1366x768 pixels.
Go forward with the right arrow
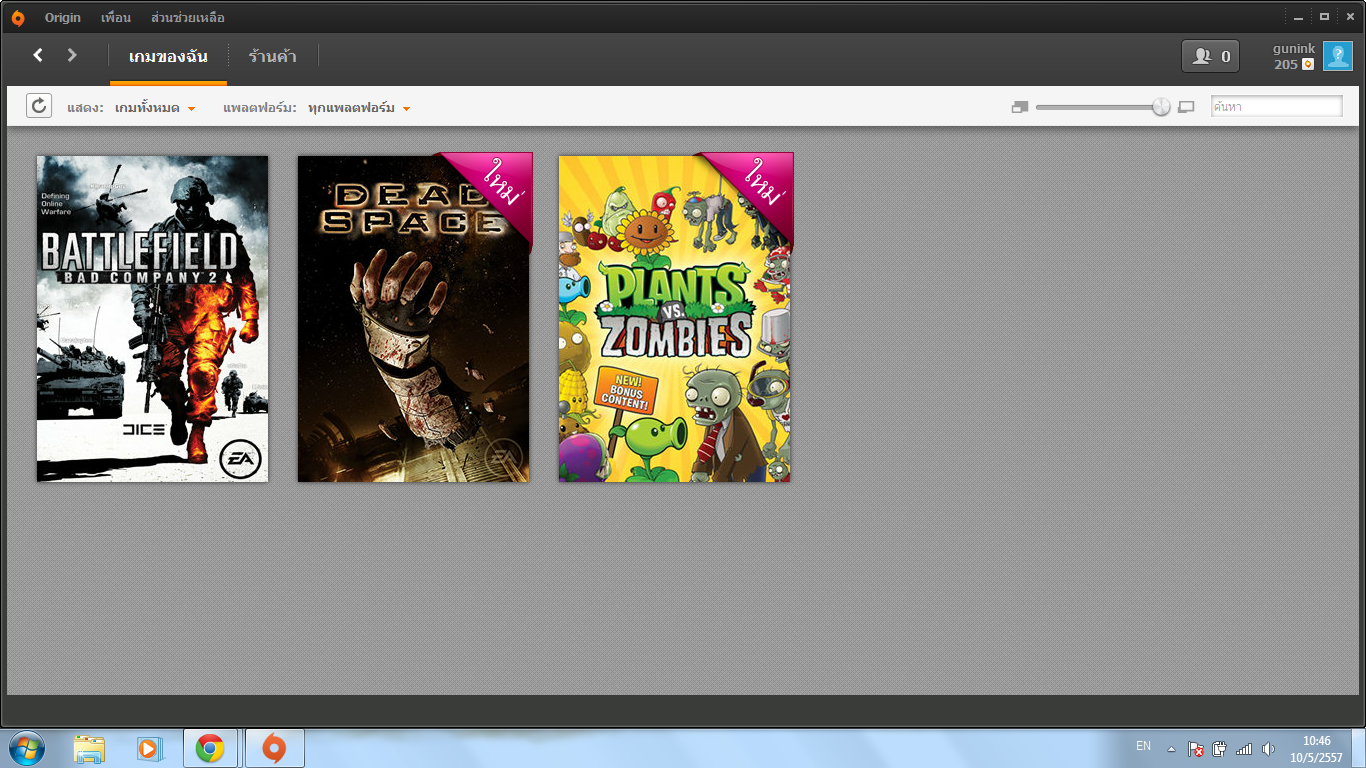coord(72,55)
